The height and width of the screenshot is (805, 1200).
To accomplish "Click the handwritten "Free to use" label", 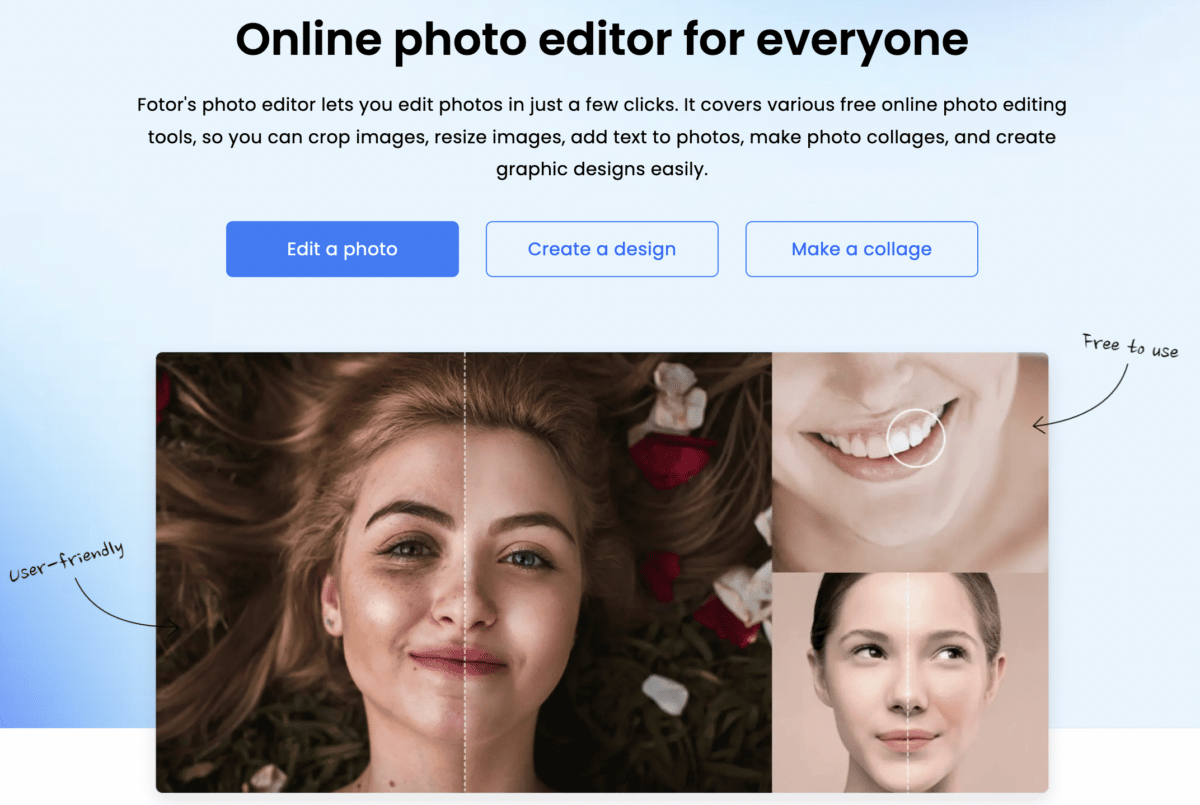I will pos(1130,346).
